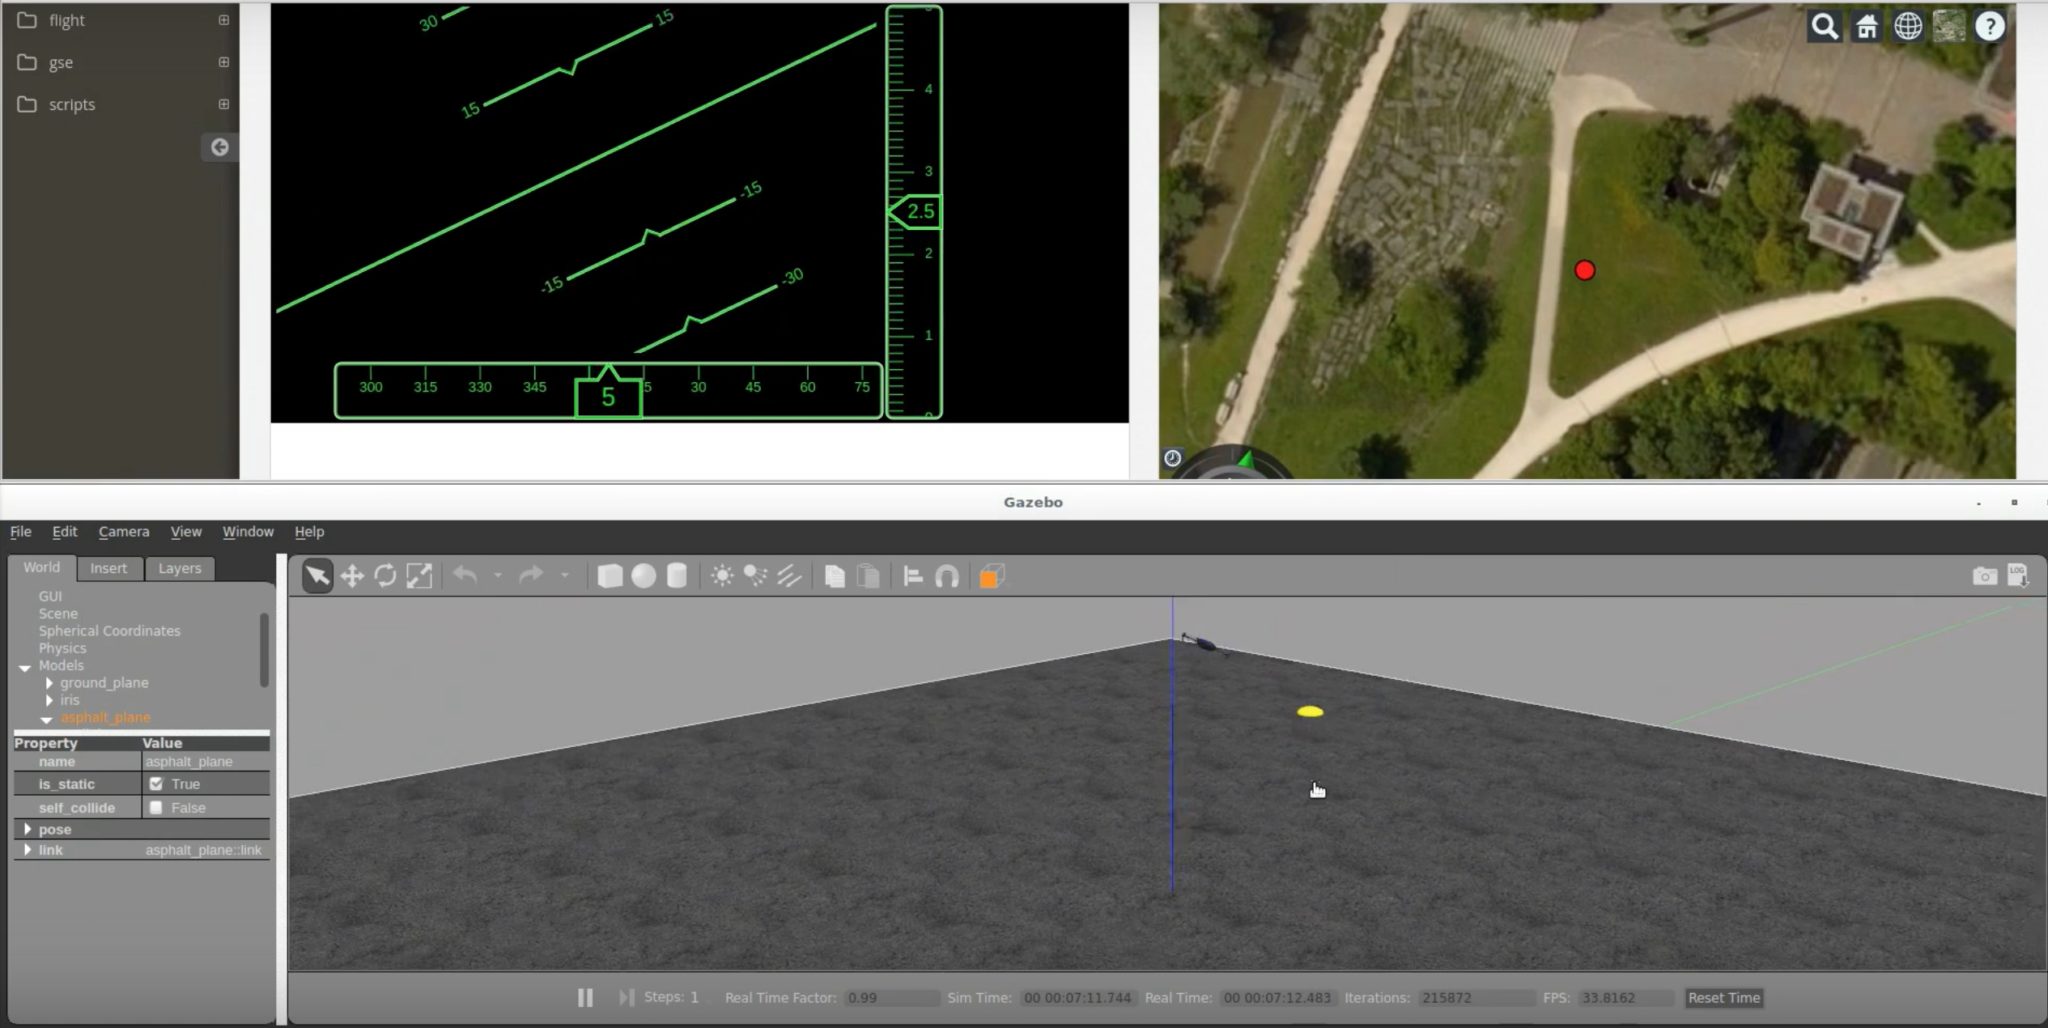Open the globe view on the map panel
Viewport: 2048px width, 1028px height.
click(1907, 27)
